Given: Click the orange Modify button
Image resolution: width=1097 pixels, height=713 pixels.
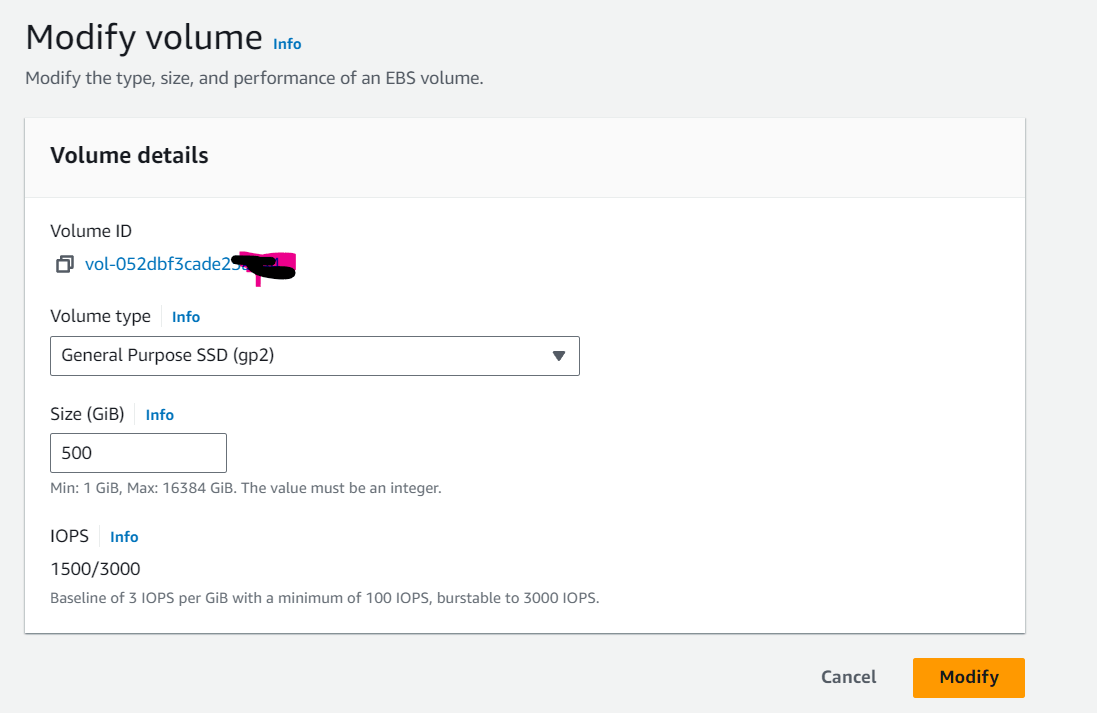Looking at the screenshot, I should coord(968,677).
